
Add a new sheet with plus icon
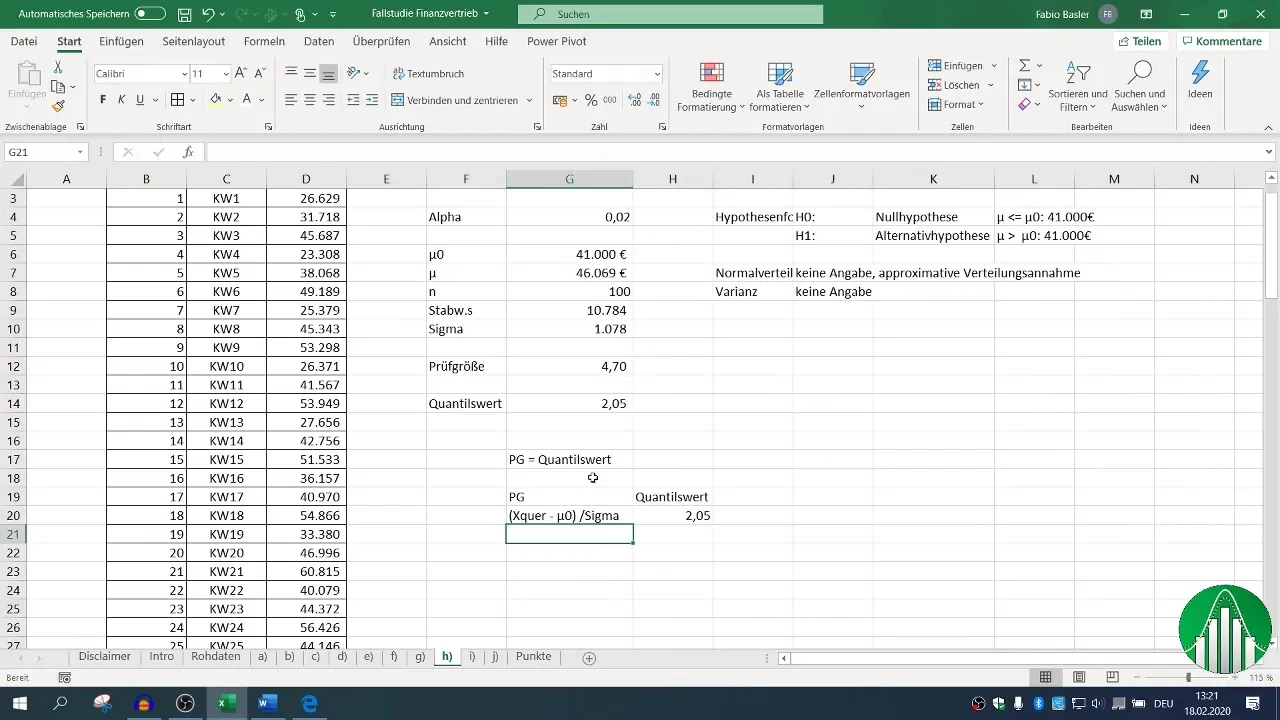point(589,658)
